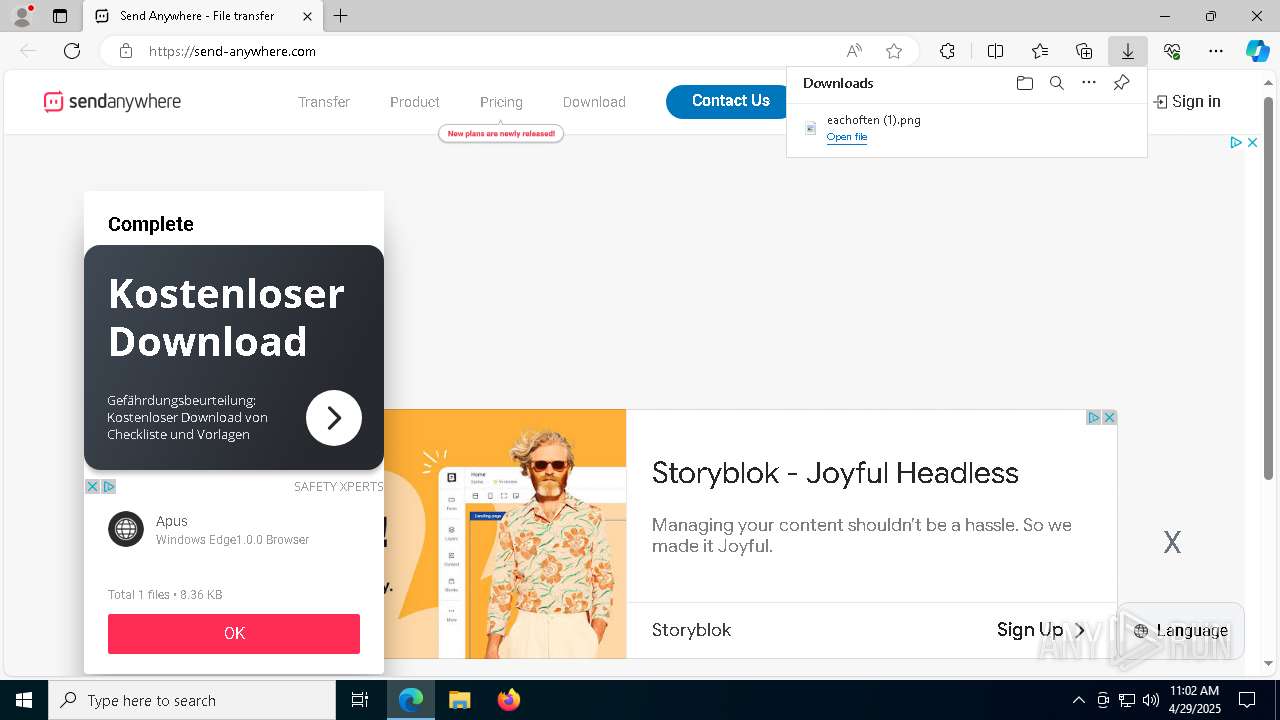
Task: Open the Pricing menu item
Action: (501, 102)
